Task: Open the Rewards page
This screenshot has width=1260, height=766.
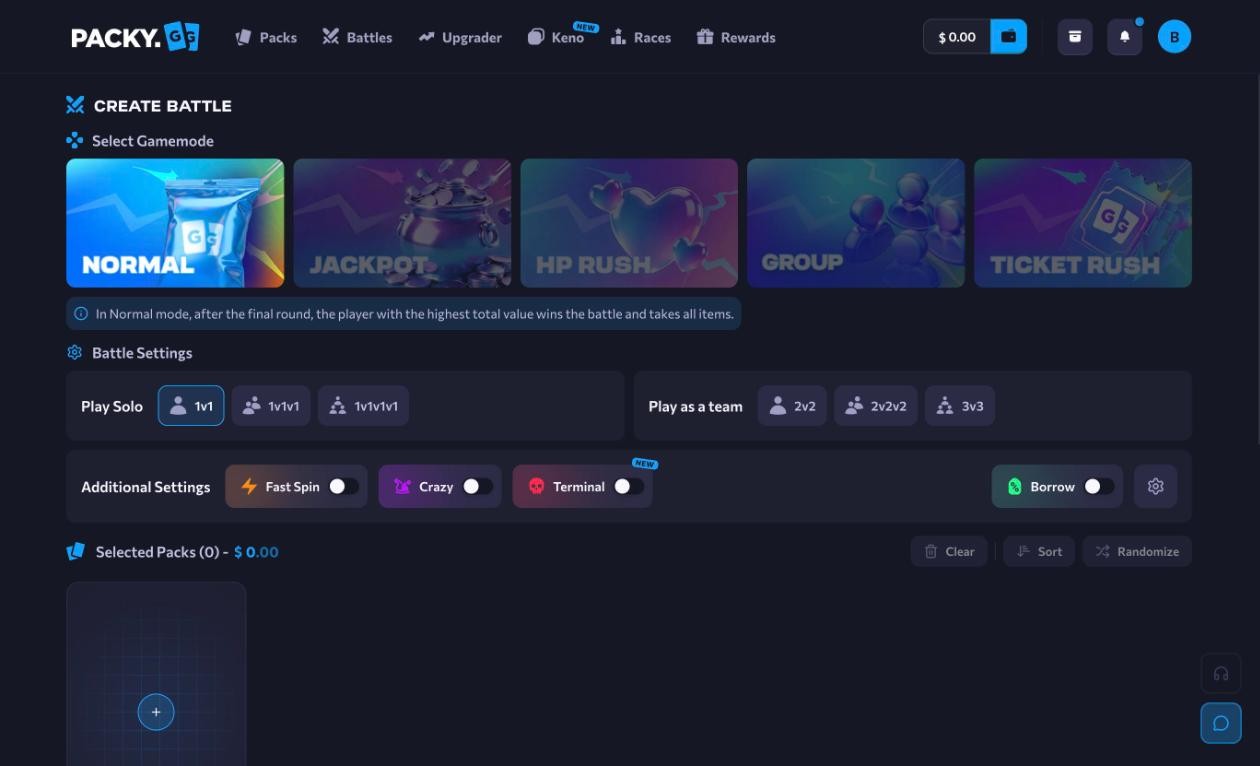Action: pyautogui.click(x=736, y=37)
